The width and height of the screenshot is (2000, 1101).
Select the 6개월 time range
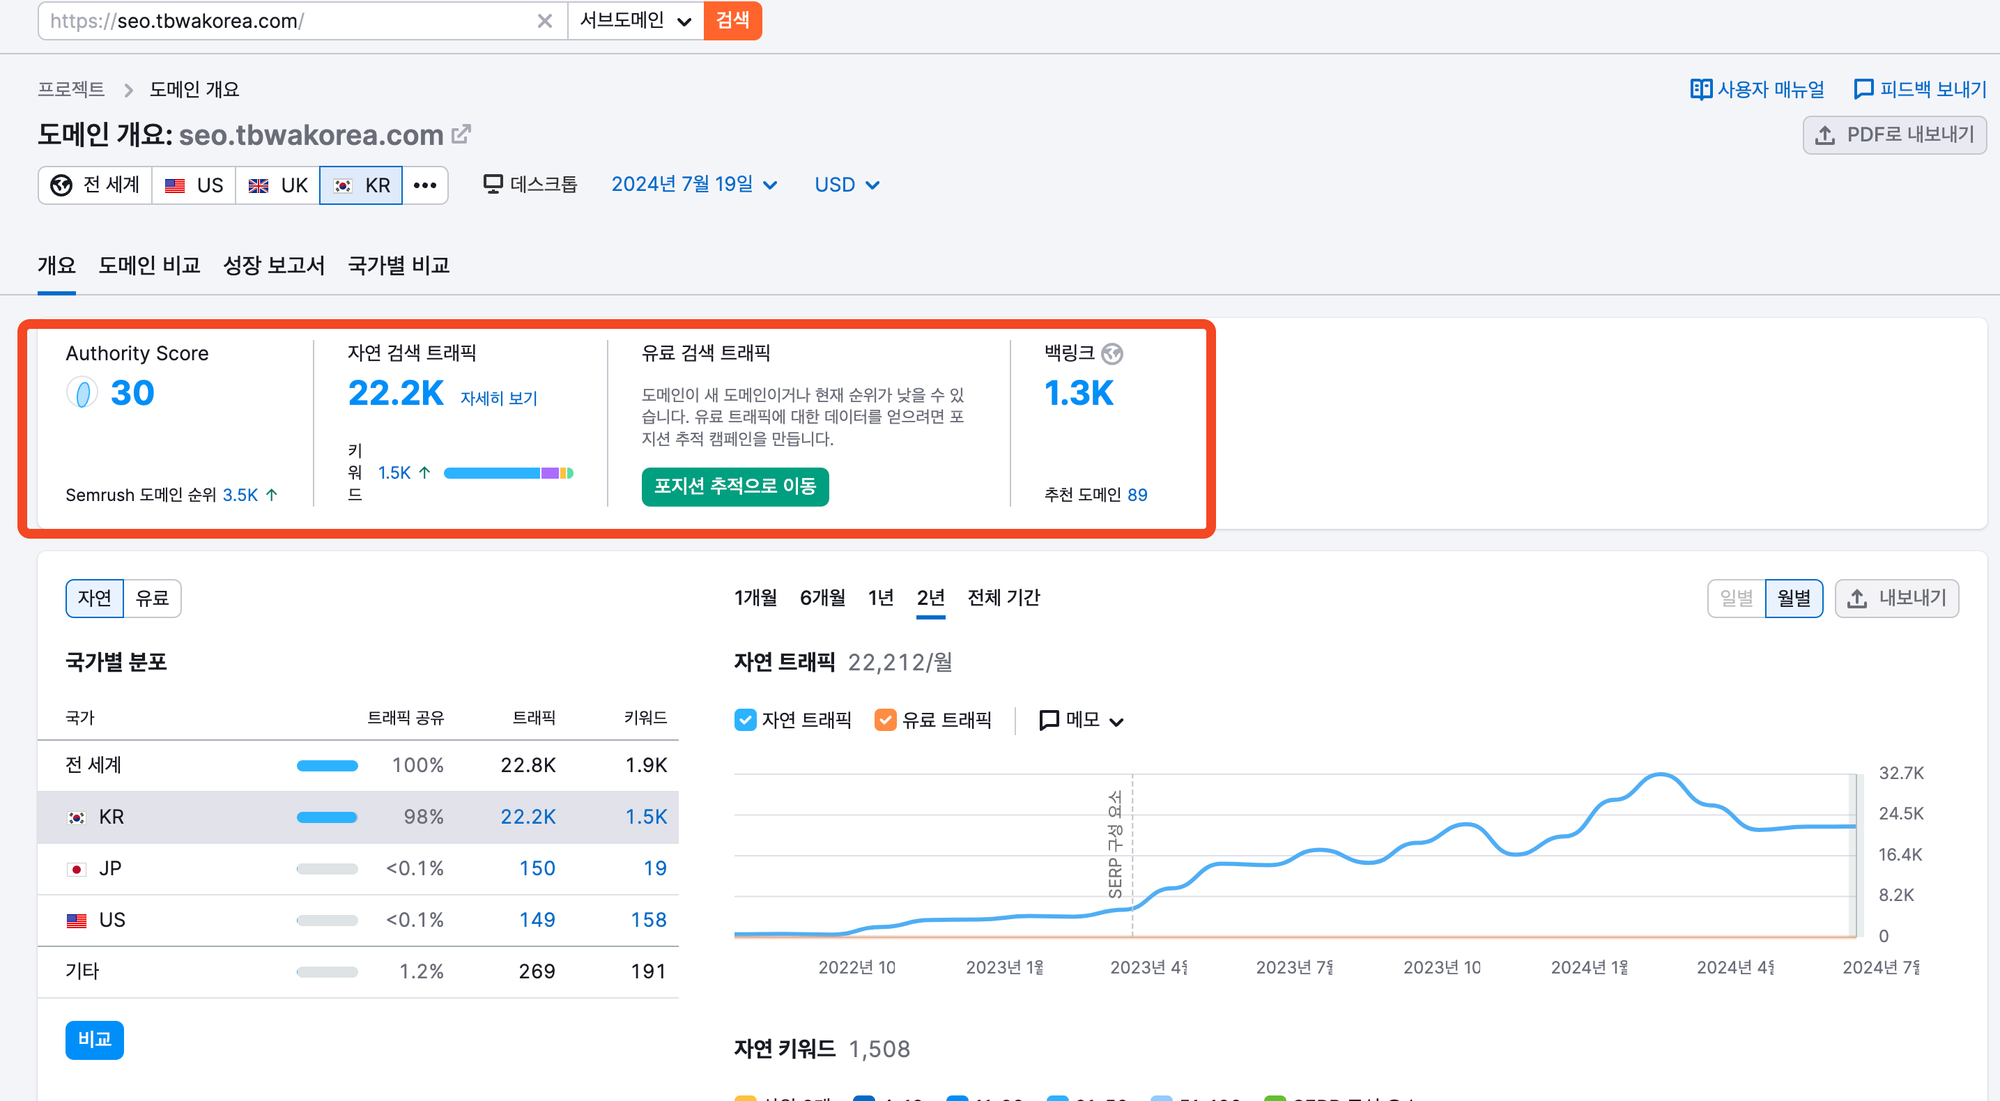click(x=823, y=598)
